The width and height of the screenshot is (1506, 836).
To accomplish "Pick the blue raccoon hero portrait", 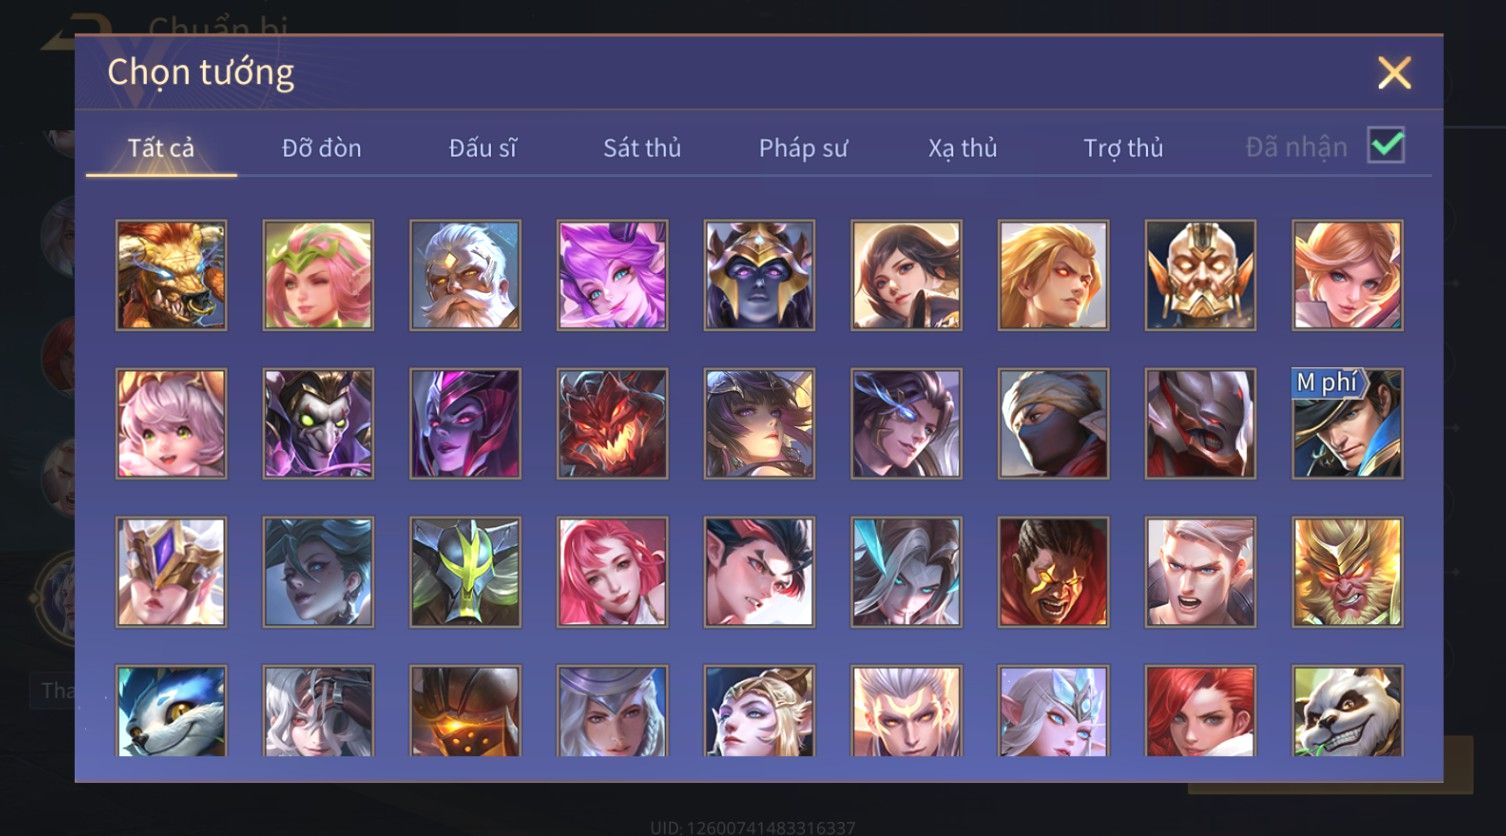I will coord(171,711).
